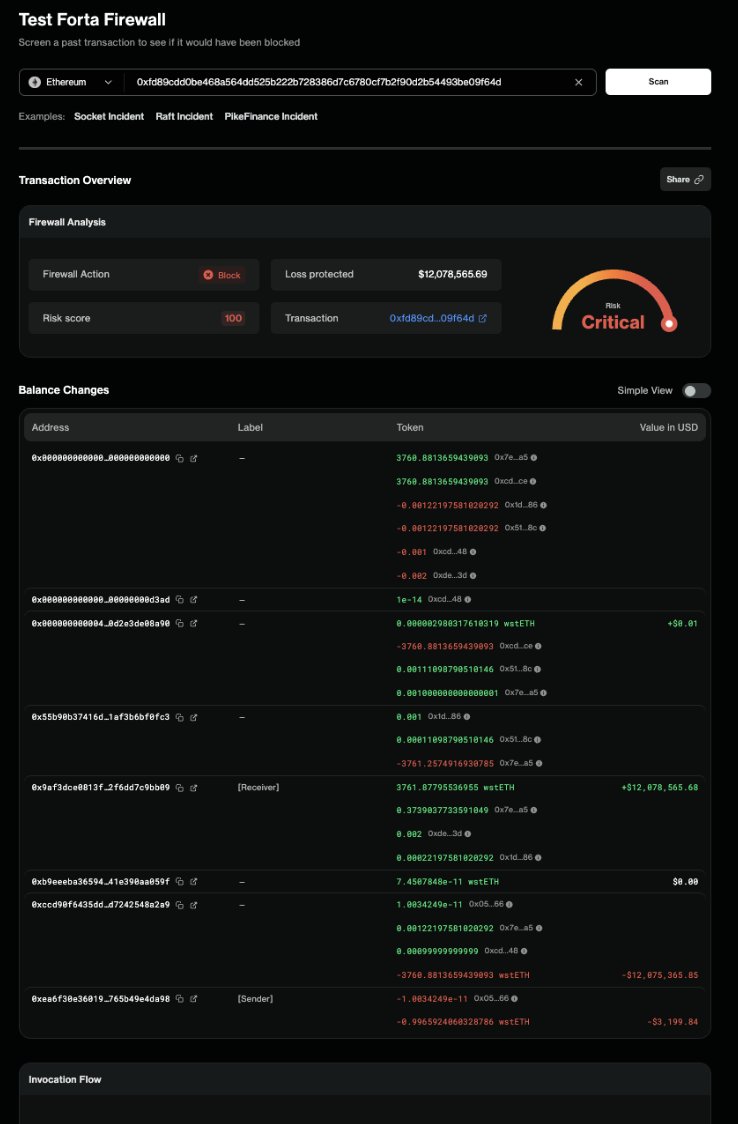Open transaction link 0xfd89cd...09f64d

point(438,318)
